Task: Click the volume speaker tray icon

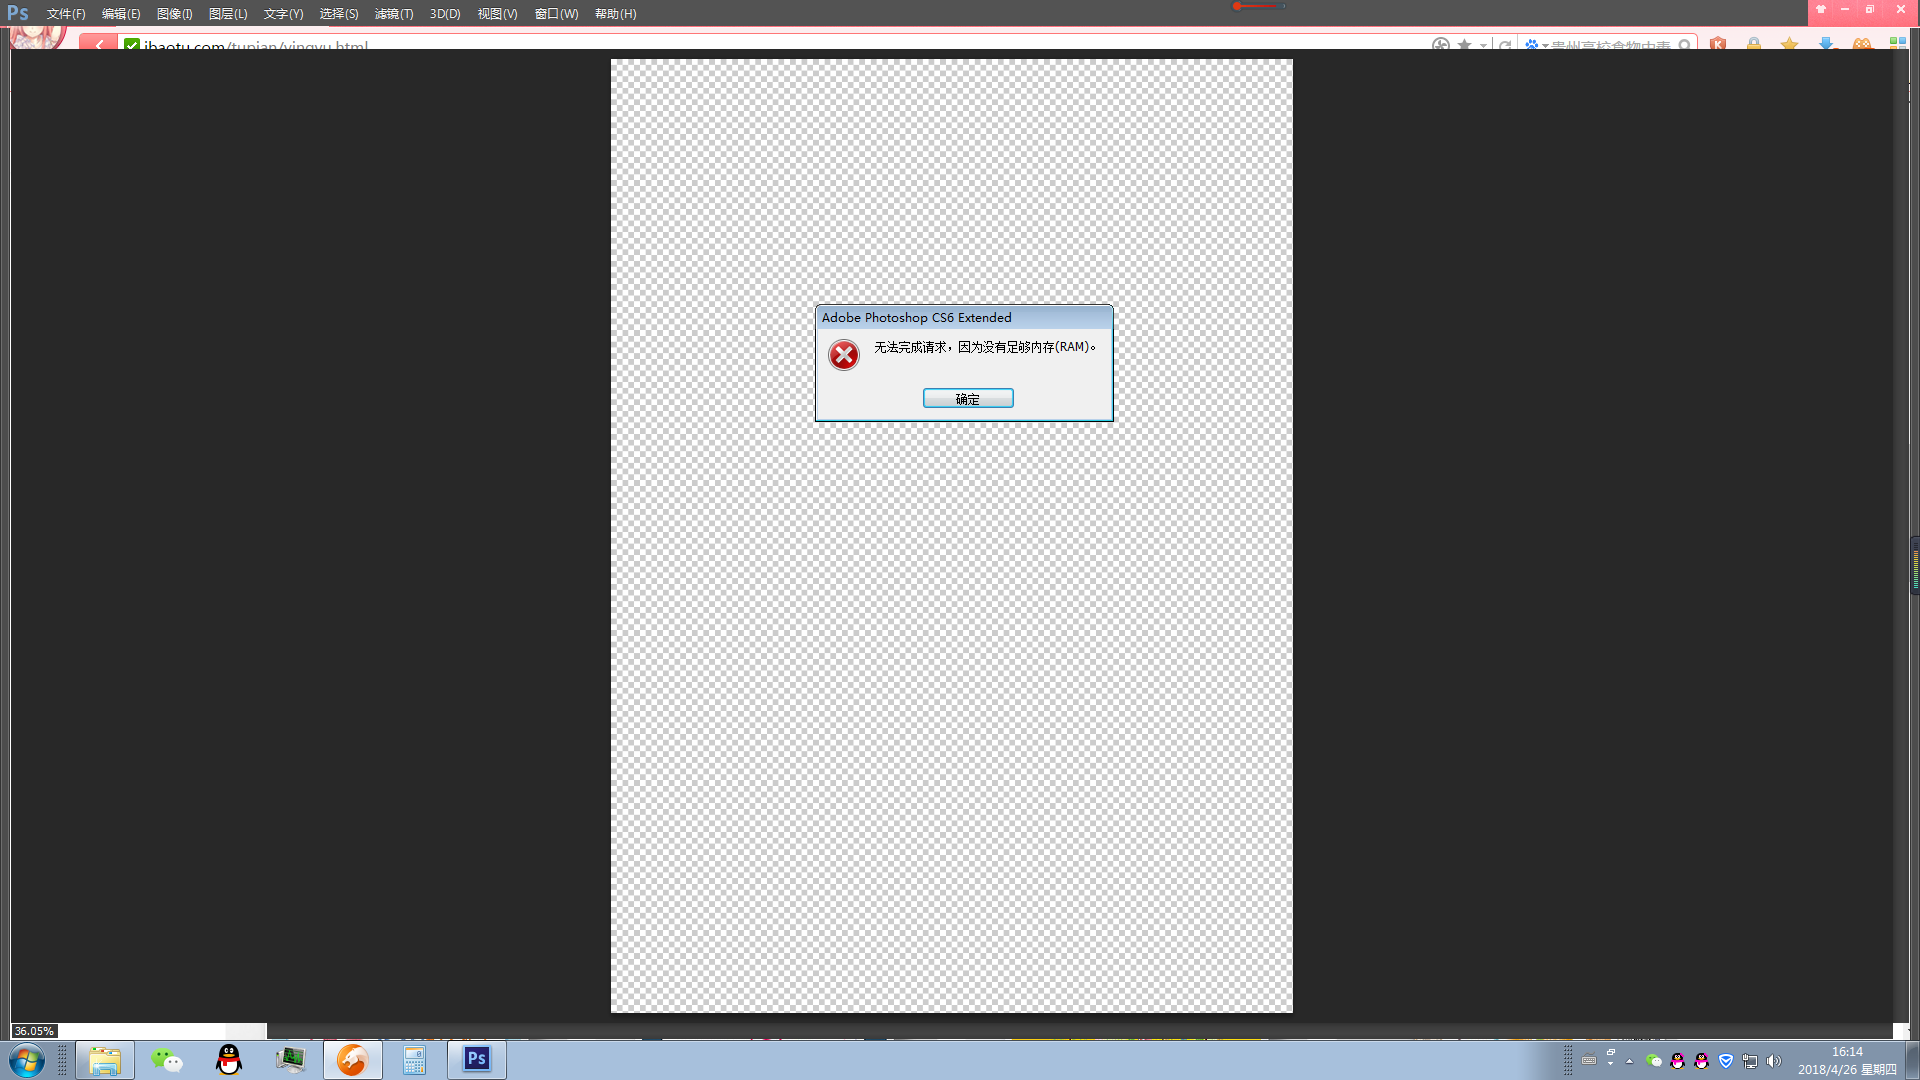Action: coord(1774,1061)
